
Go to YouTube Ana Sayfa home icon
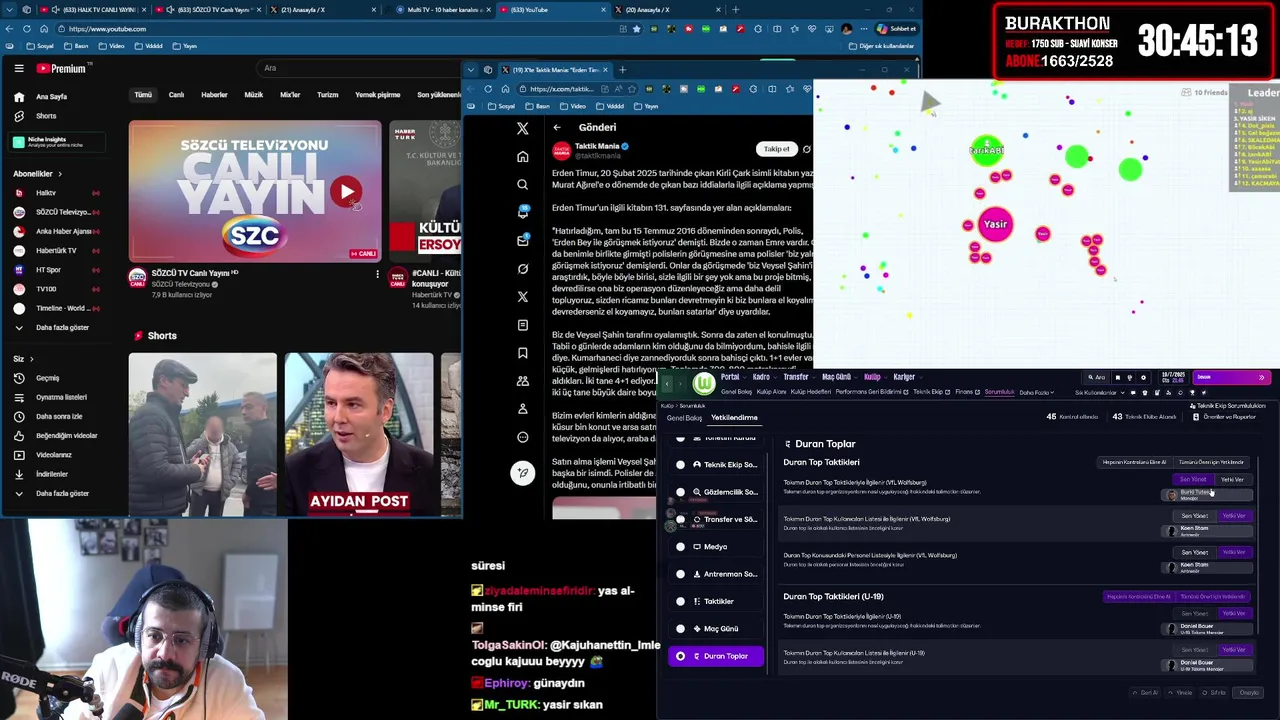pos(19,97)
